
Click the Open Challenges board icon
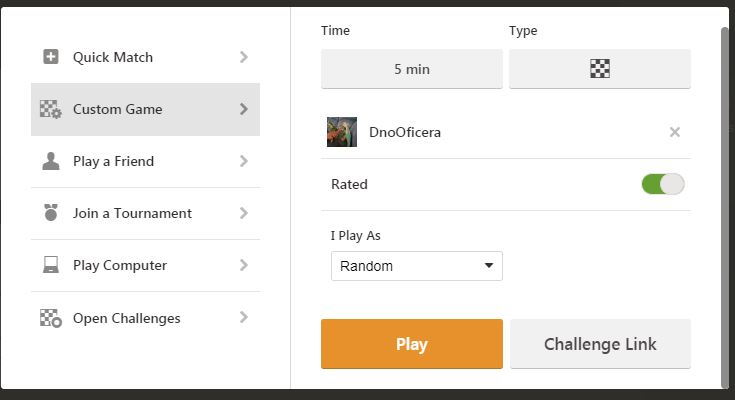point(51,318)
